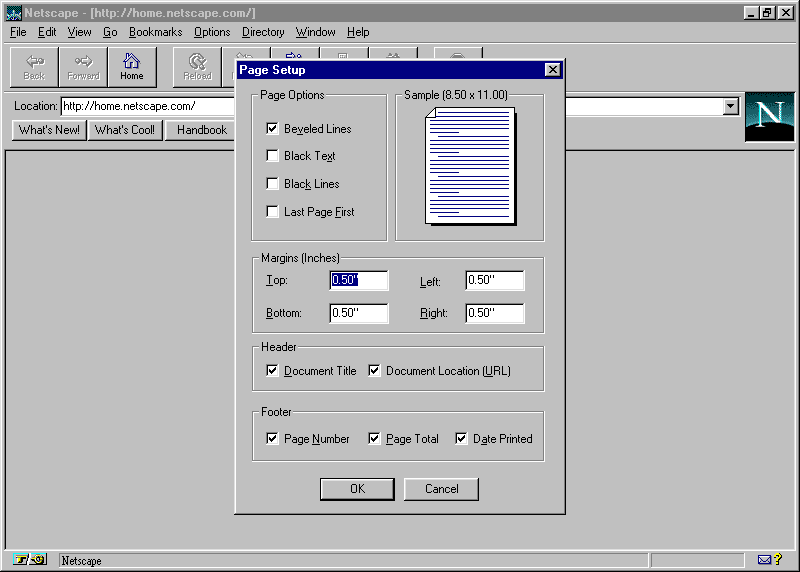This screenshot has width=800, height=572.
Task: Click OK in Page Setup dialog
Action: 357,489
